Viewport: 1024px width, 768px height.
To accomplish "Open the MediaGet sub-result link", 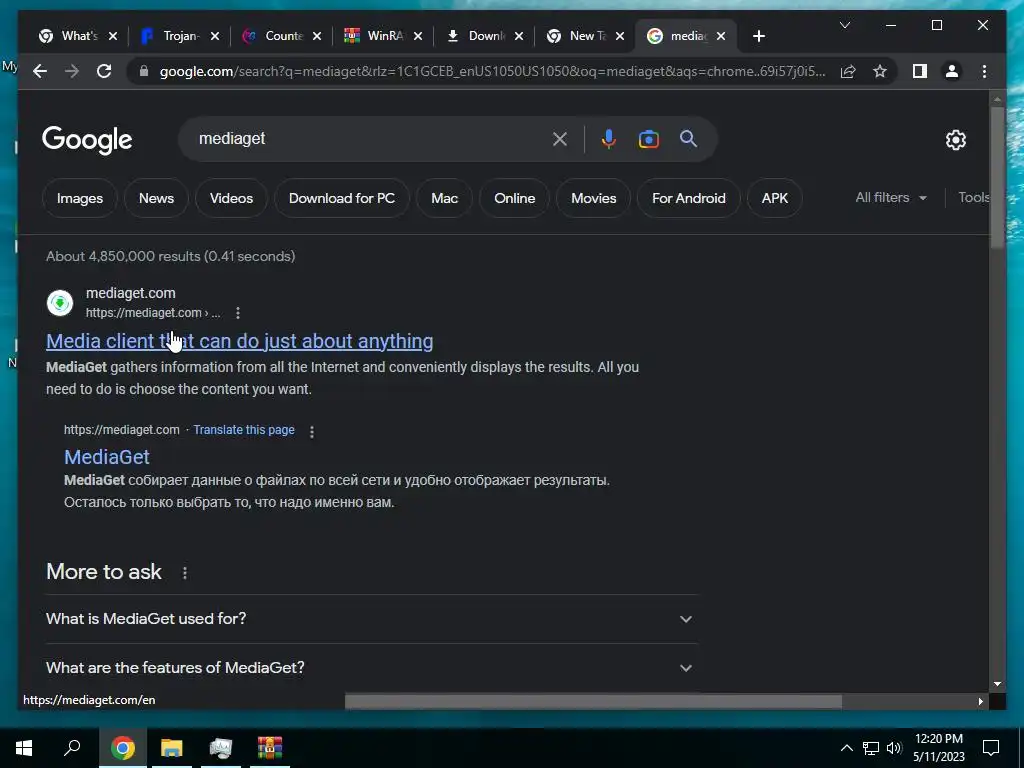I will click(107, 457).
